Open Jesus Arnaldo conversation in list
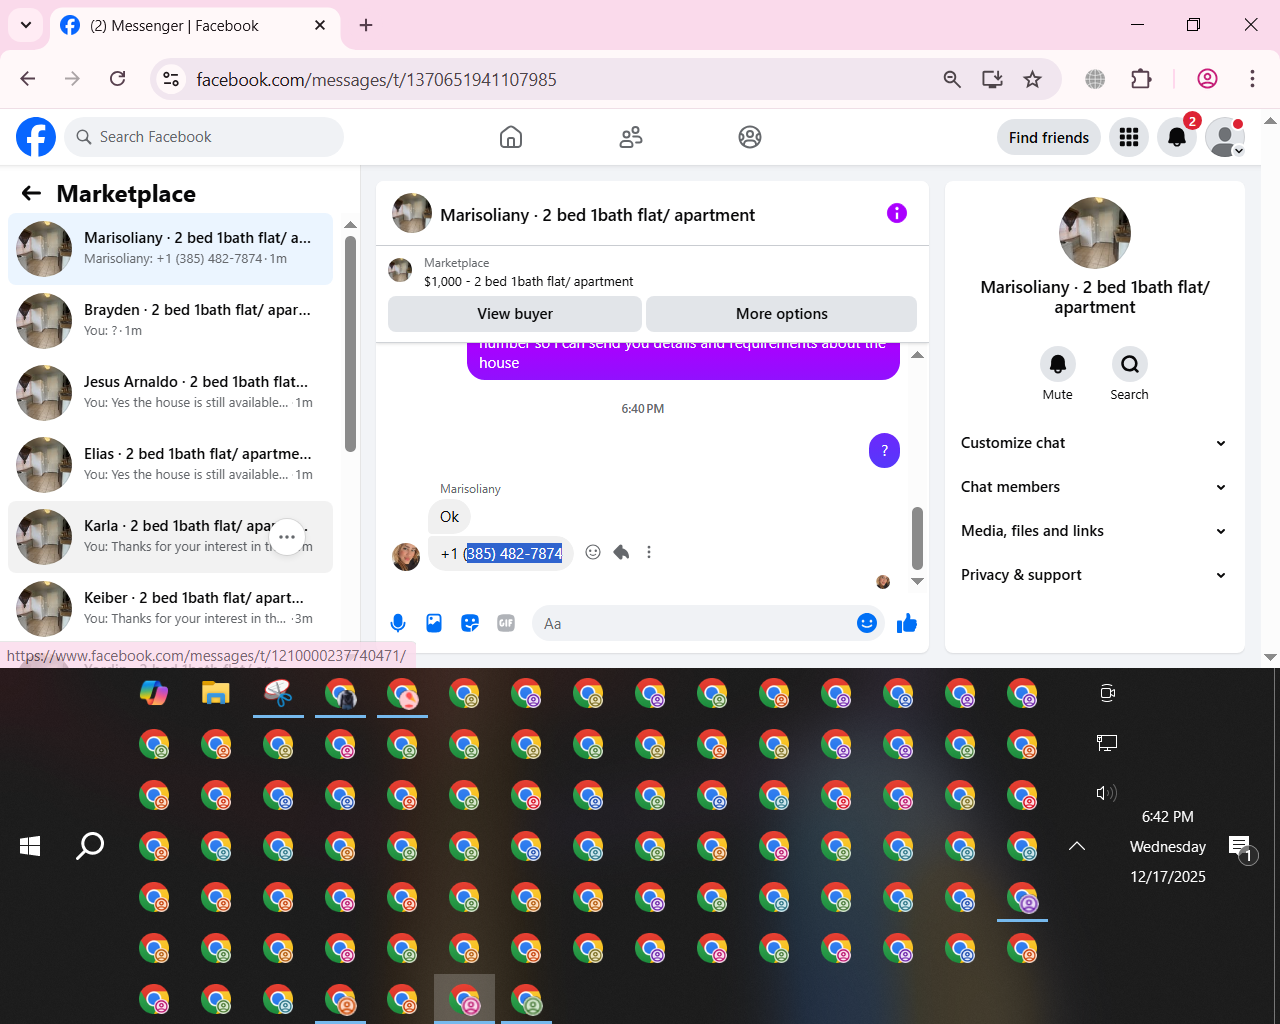The image size is (1280, 1024). click(170, 393)
